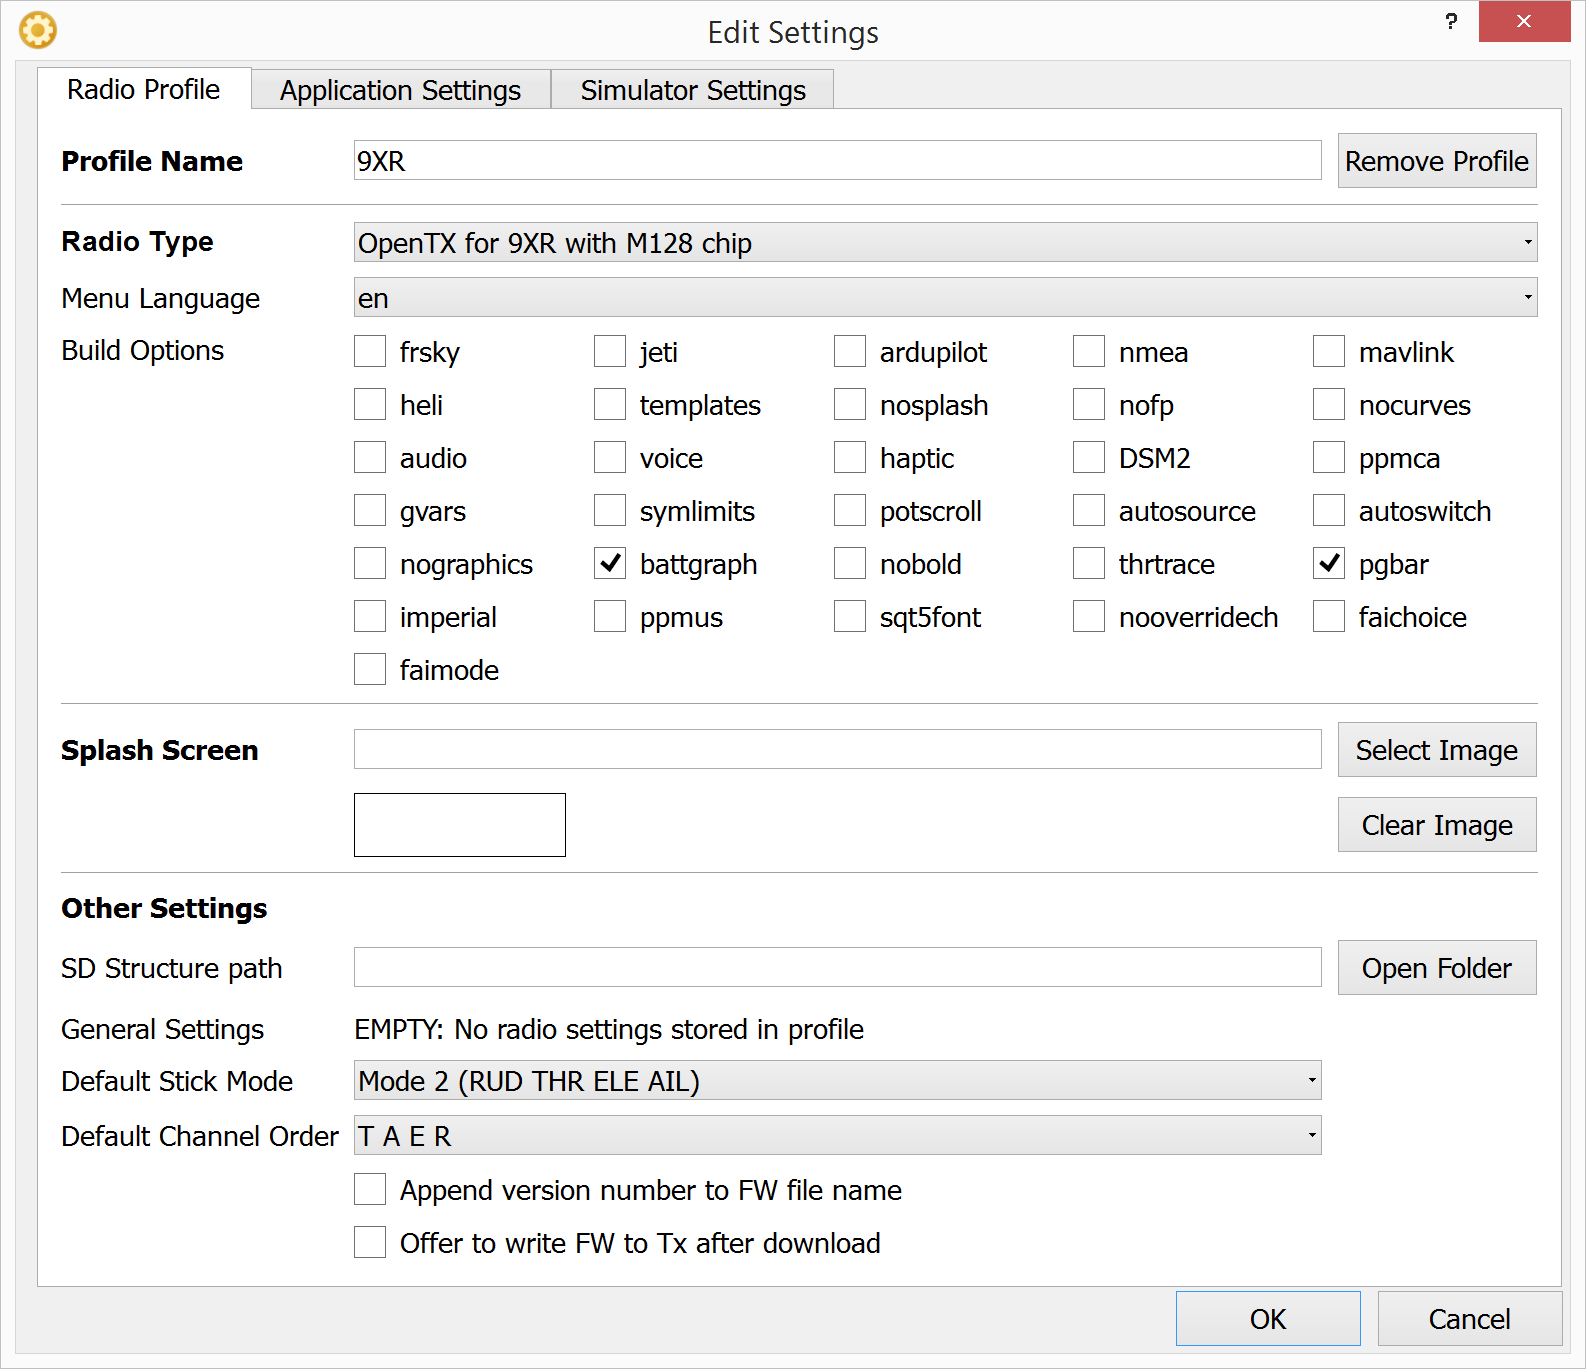
Task: Tick the thrtrace checkbox
Action: (1089, 563)
